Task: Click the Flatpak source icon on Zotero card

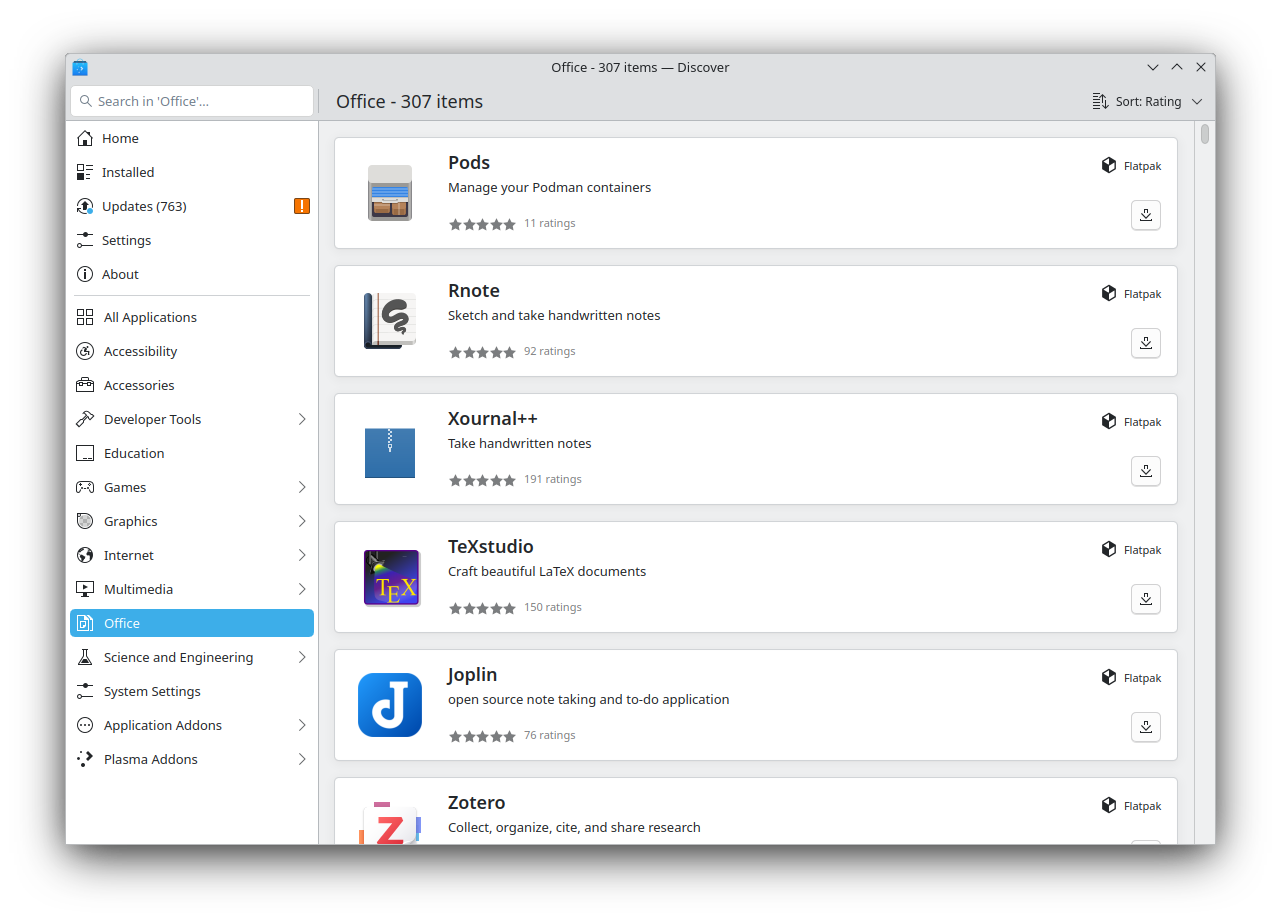Action: click(x=1109, y=805)
